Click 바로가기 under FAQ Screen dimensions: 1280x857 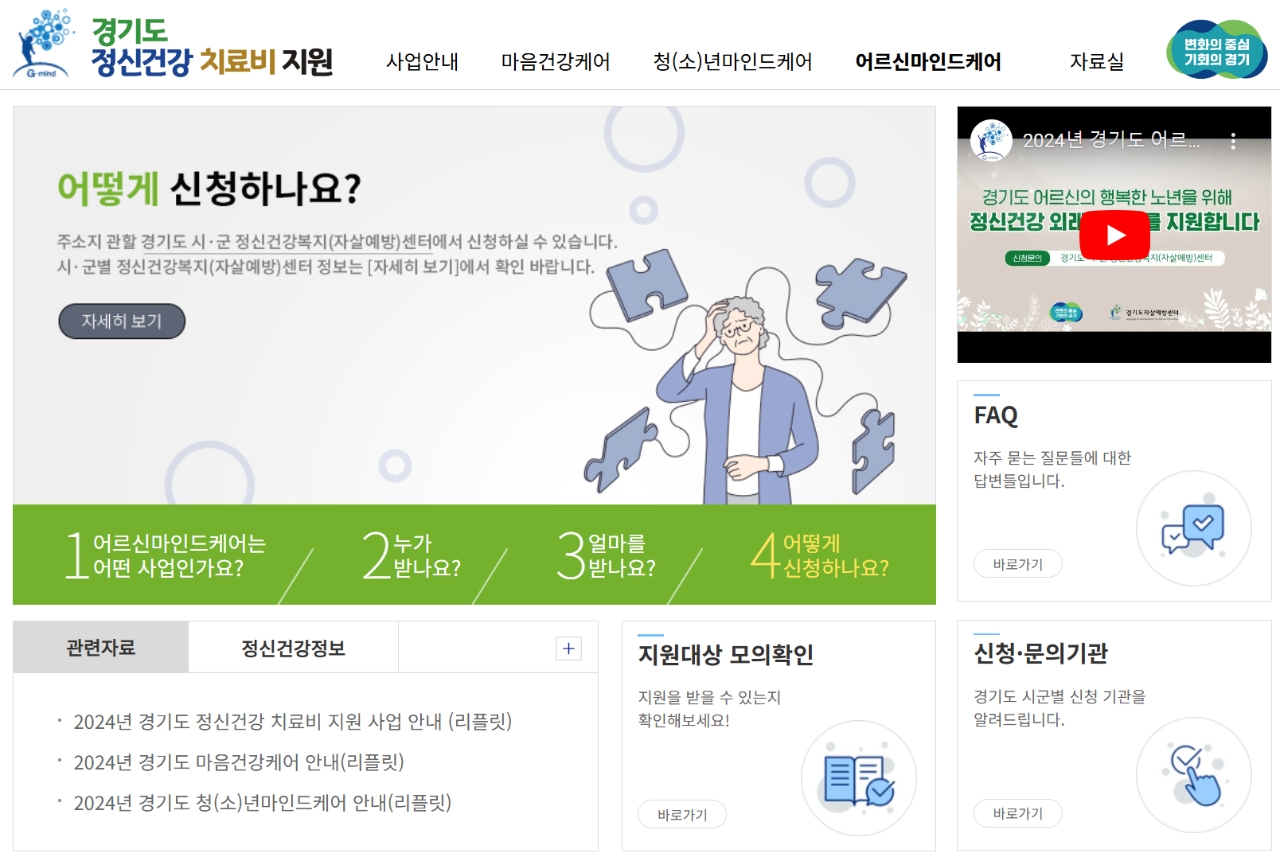pos(1018,564)
